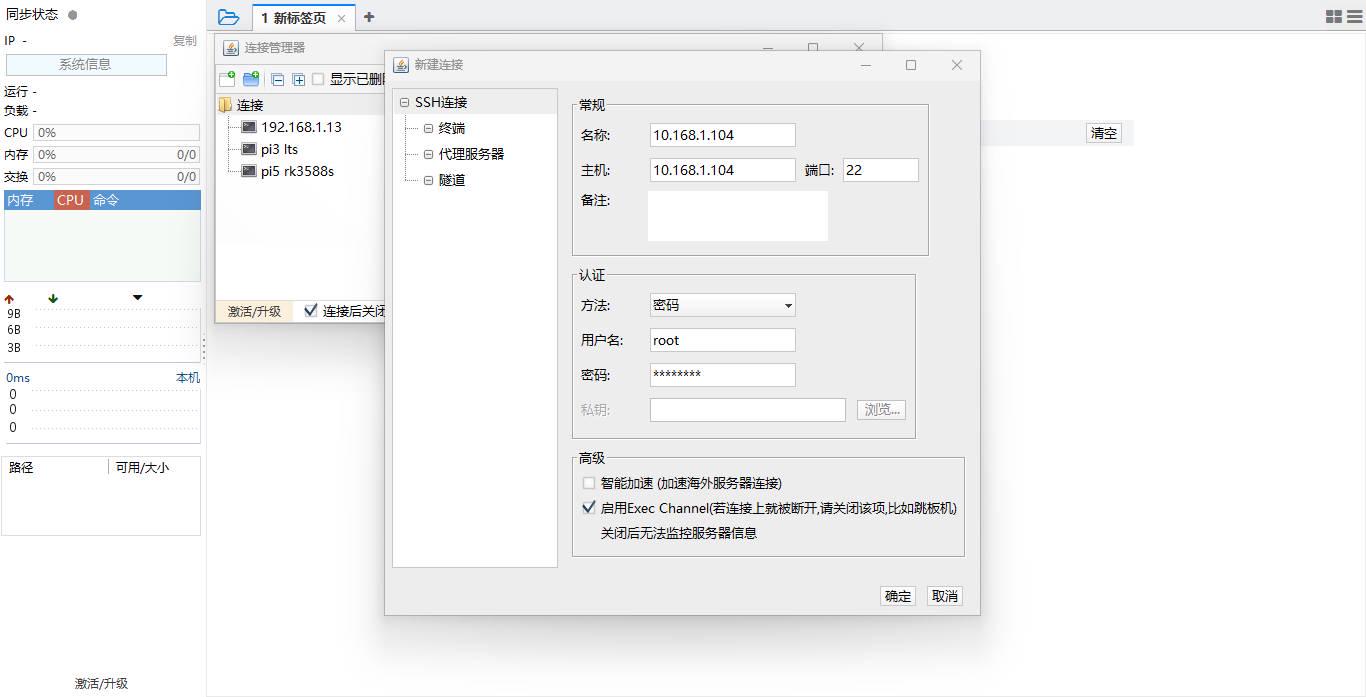Image resolution: width=1366 pixels, height=697 pixels.
Task: Click the 私钥 private key field
Action: tap(747, 410)
